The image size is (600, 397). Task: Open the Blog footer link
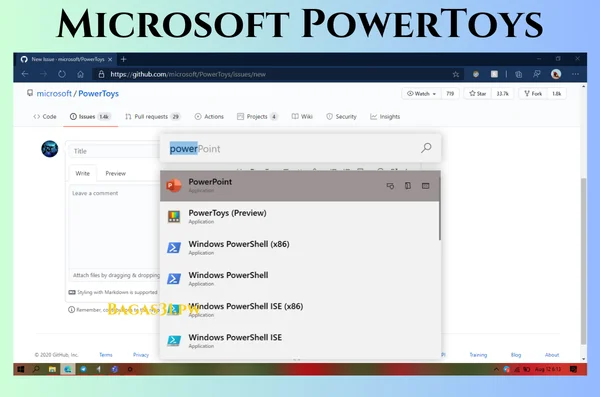coord(516,355)
